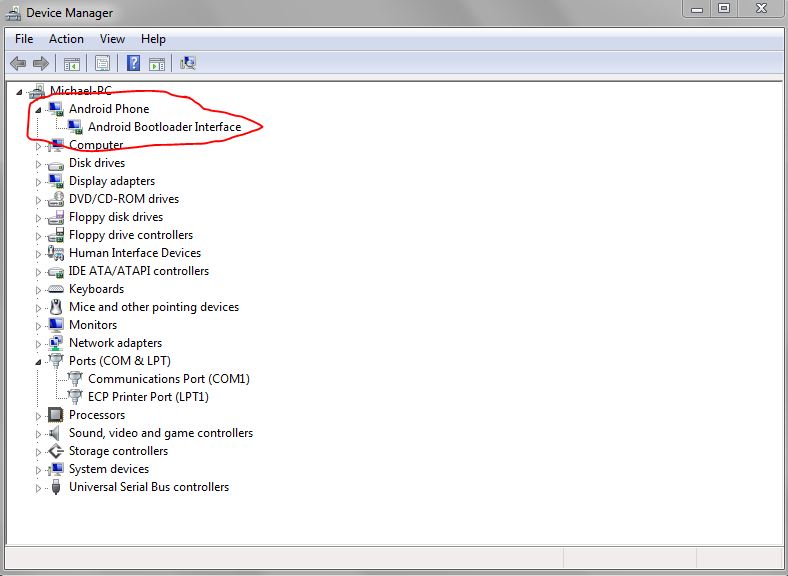
Task: Click the Disk drives icon
Action: [x=55, y=164]
